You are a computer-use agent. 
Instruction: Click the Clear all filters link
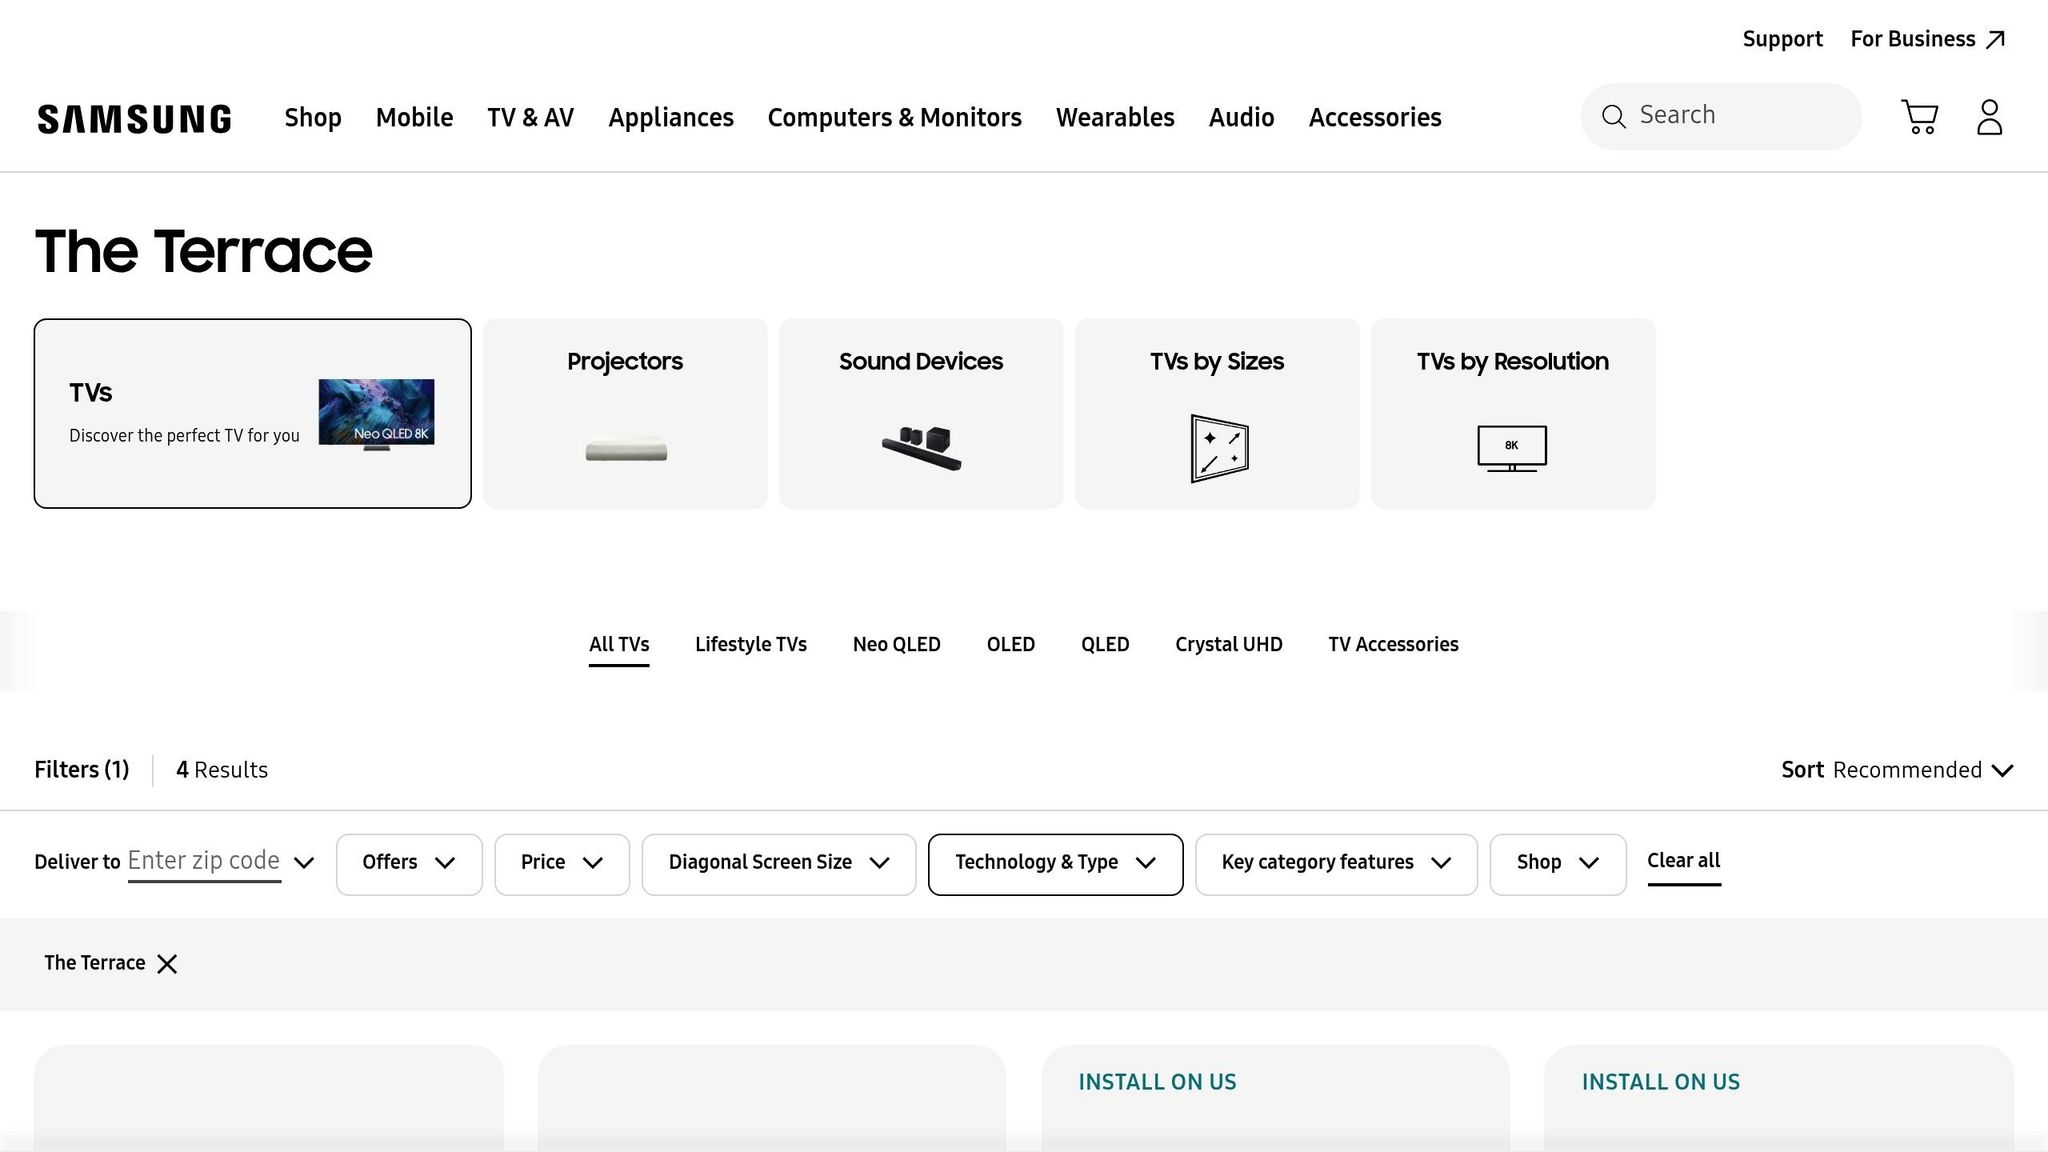pyautogui.click(x=1684, y=861)
